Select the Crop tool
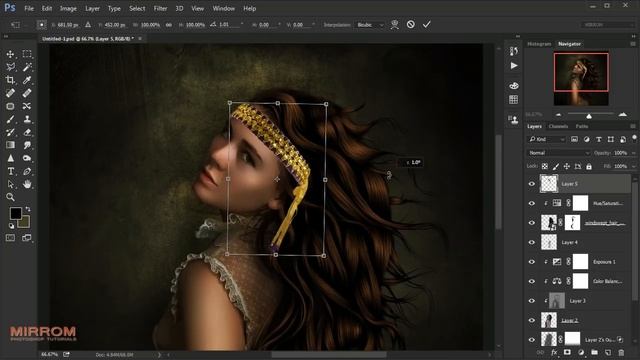 point(11,80)
